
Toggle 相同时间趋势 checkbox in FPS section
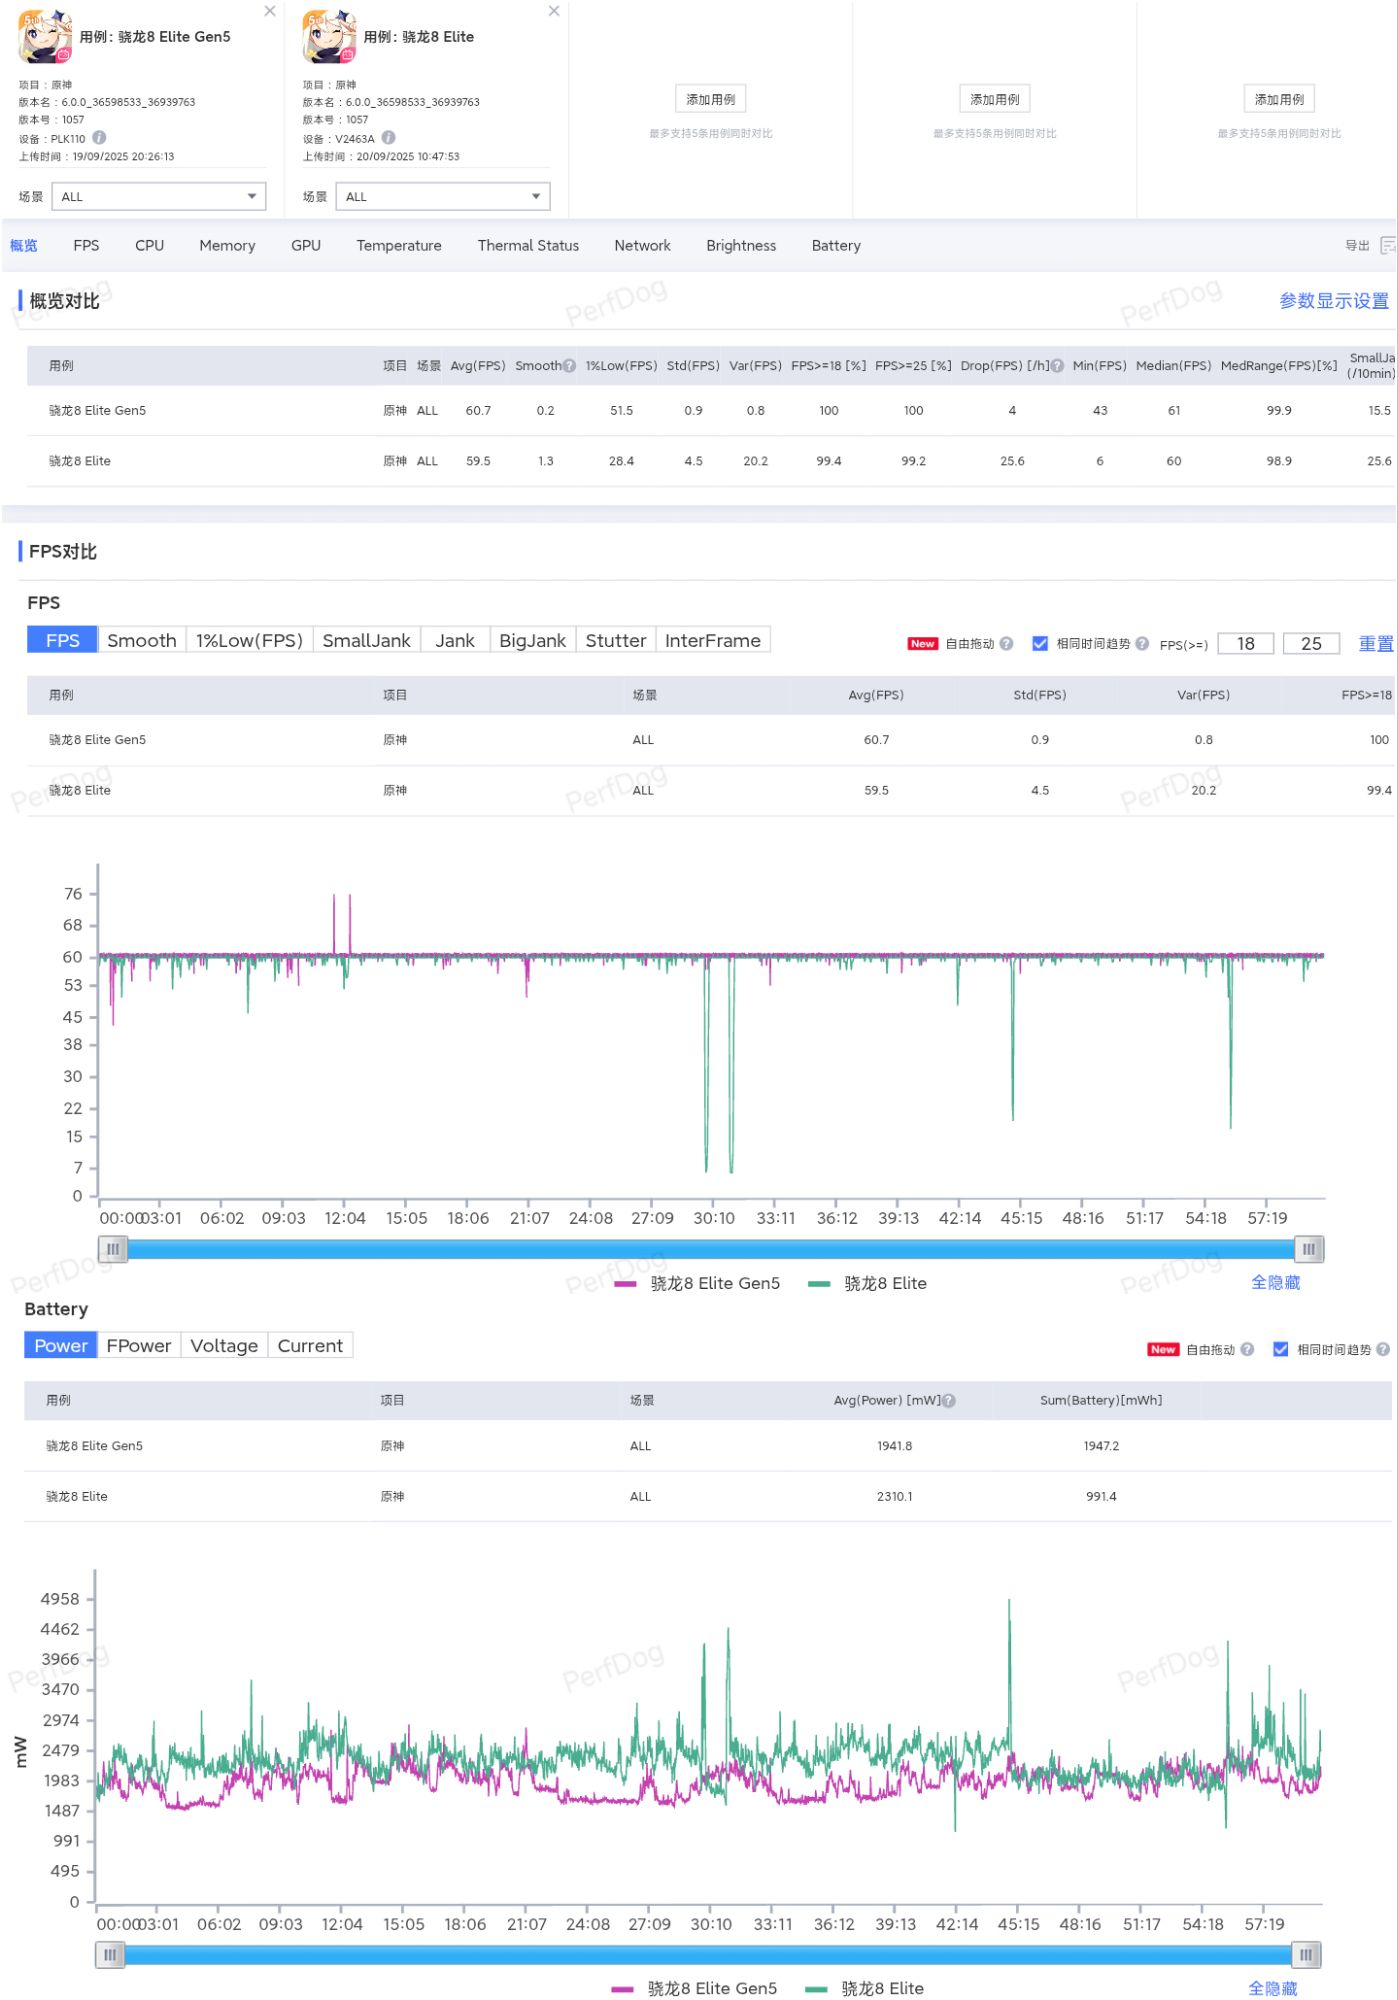tap(1040, 644)
